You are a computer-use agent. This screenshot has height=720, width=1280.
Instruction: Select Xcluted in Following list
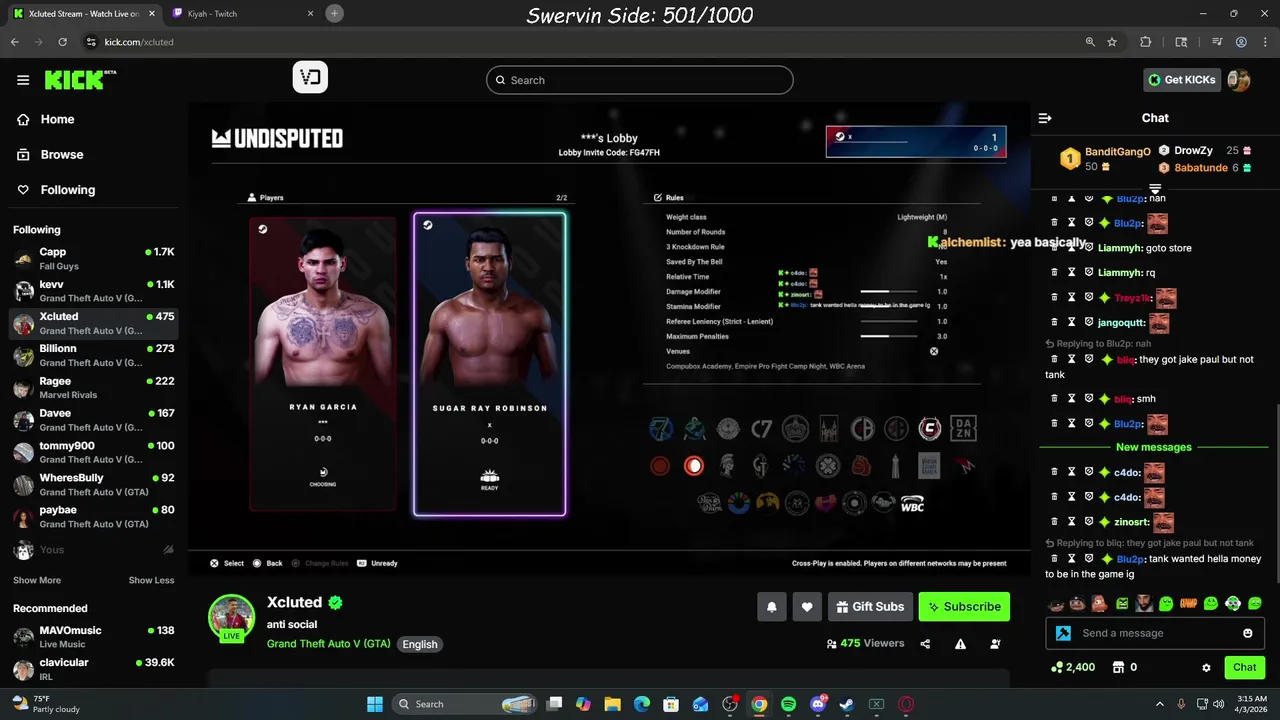[x=94, y=323]
